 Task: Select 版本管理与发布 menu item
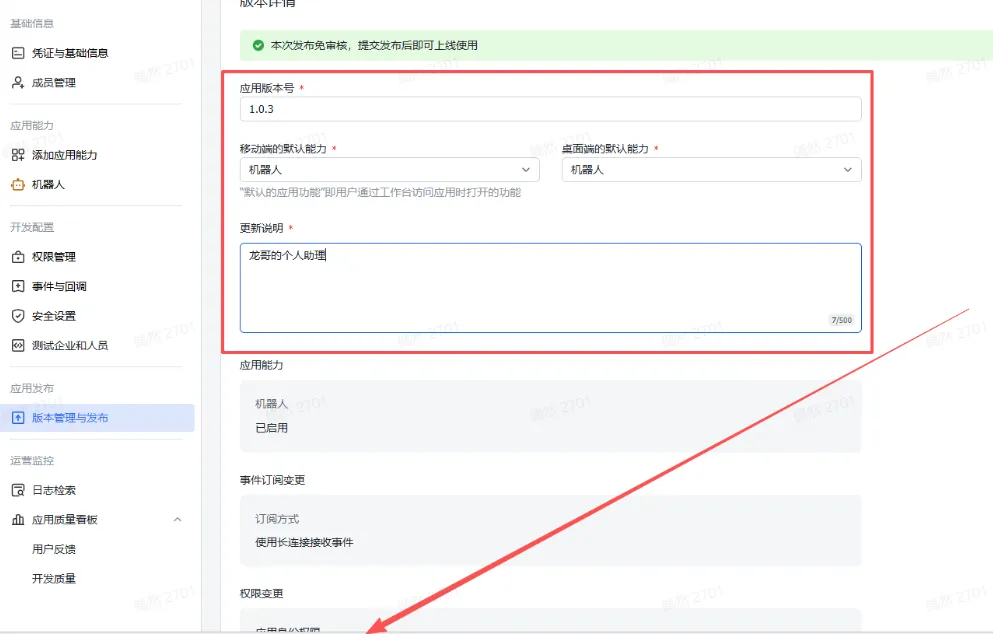tap(97, 417)
